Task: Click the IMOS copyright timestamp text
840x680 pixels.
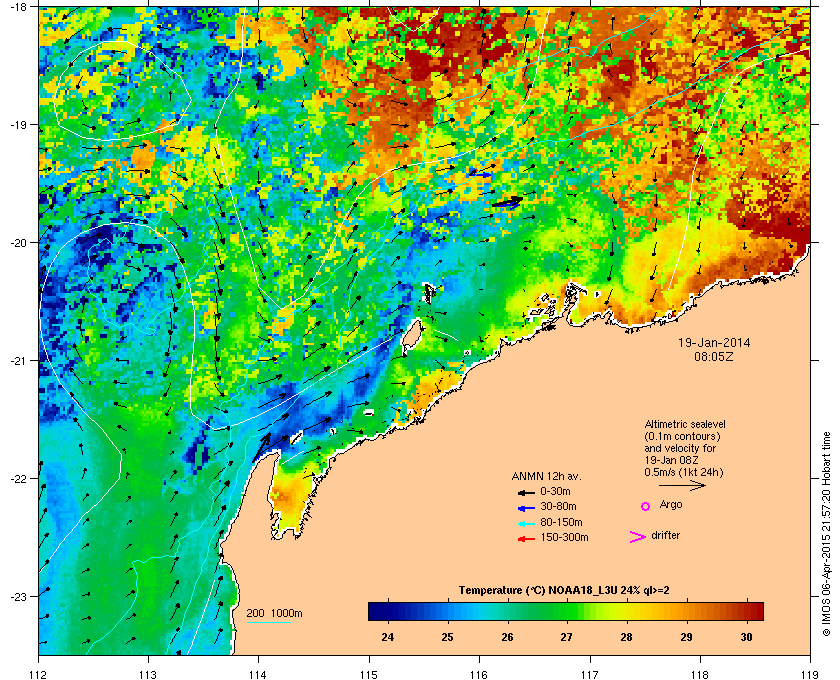Action: pyautogui.click(x=826, y=536)
